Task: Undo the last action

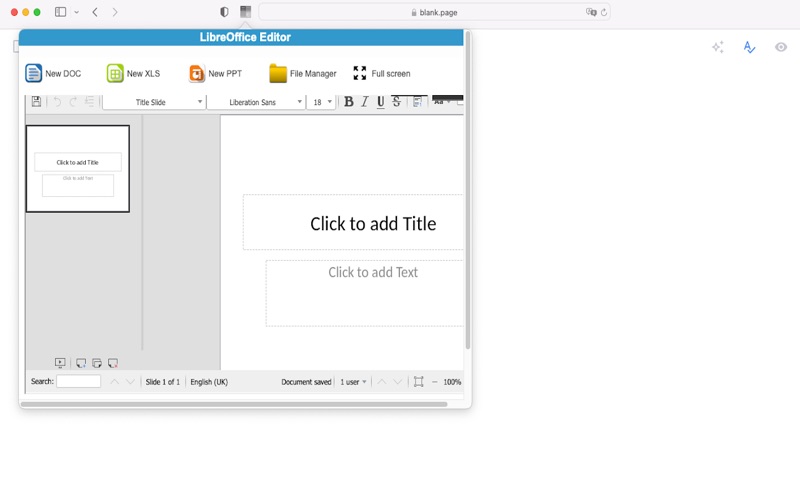Action: 57,102
